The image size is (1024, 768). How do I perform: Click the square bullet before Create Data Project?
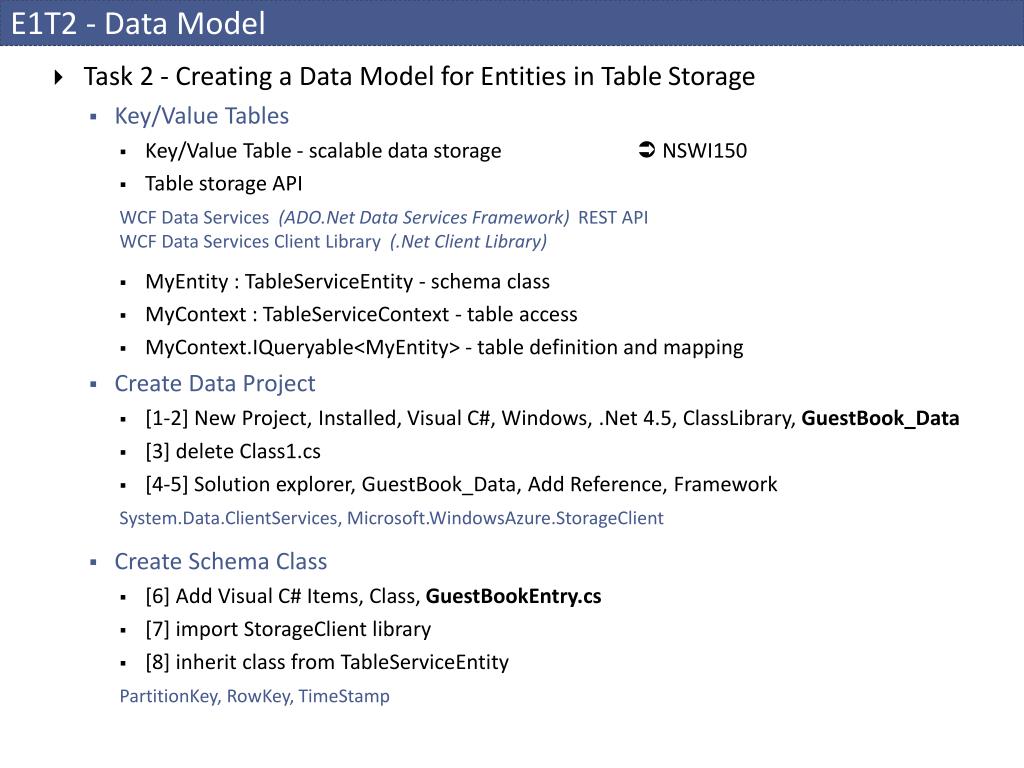tap(93, 384)
